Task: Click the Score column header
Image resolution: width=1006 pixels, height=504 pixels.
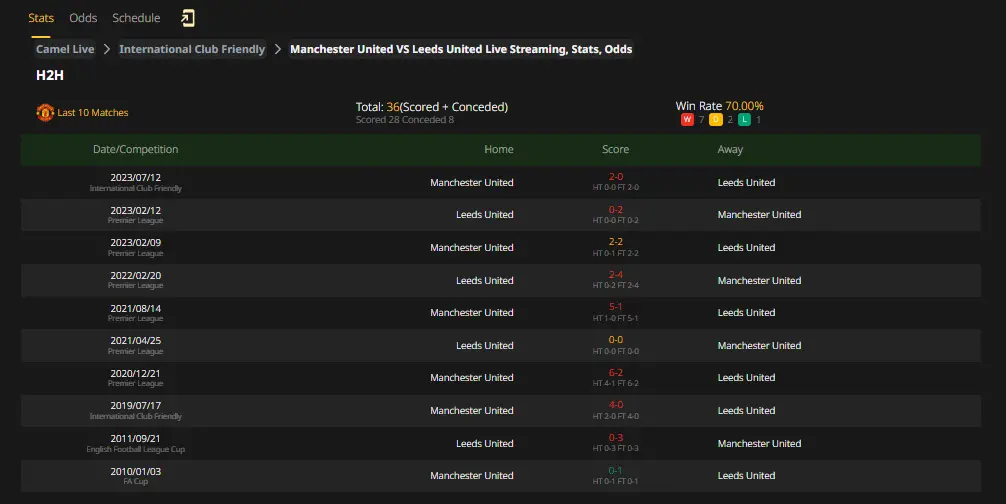Action: pyautogui.click(x=615, y=149)
